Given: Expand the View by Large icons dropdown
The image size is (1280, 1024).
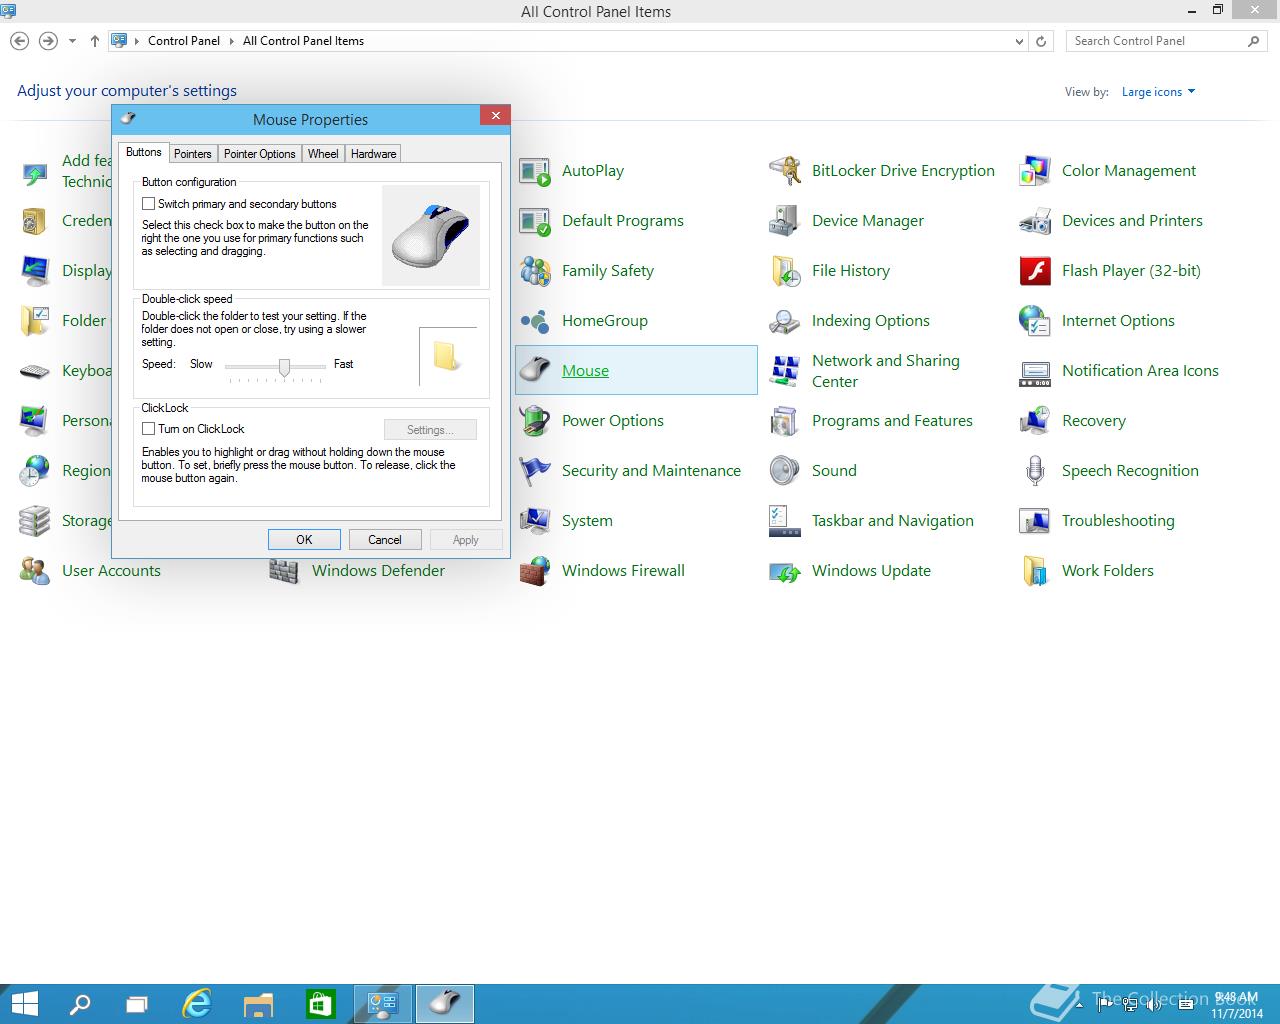Looking at the screenshot, I should [x=1158, y=92].
